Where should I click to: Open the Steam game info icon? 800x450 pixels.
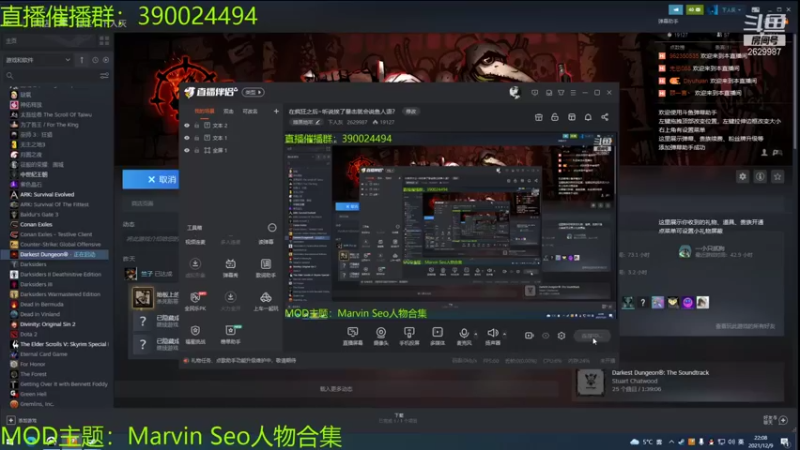click(x=760, y=177)
